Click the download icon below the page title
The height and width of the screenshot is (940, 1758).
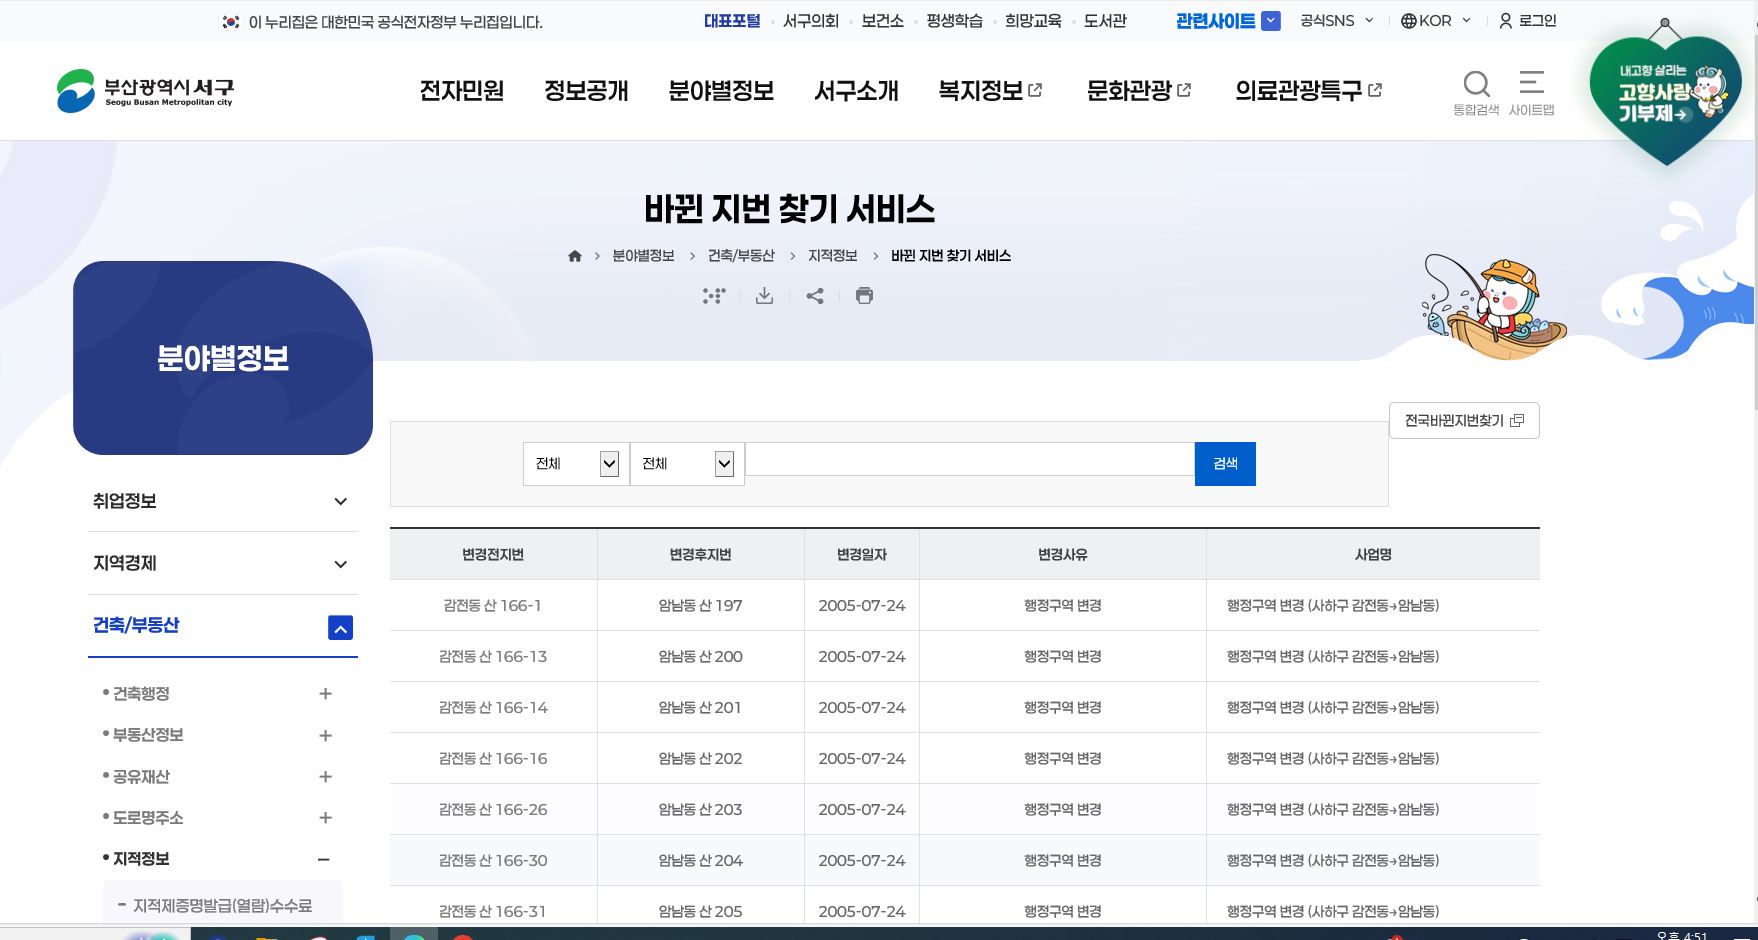pos(764,295)
